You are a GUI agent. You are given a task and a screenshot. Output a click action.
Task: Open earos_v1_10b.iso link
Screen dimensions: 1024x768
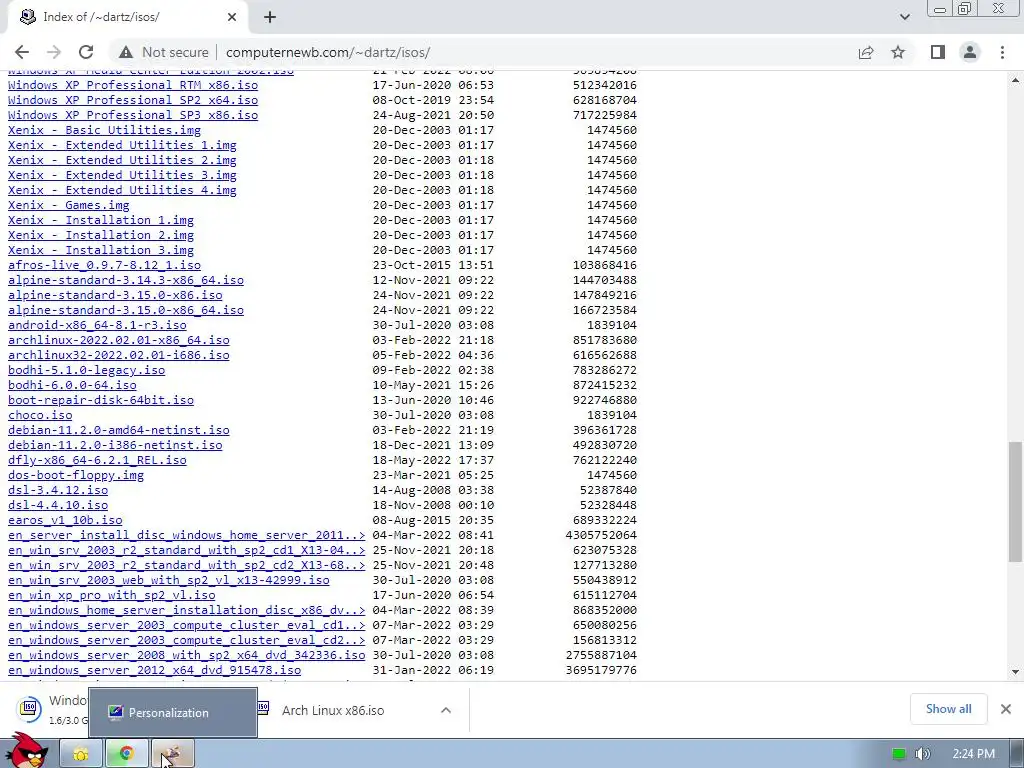coord(65,520)
